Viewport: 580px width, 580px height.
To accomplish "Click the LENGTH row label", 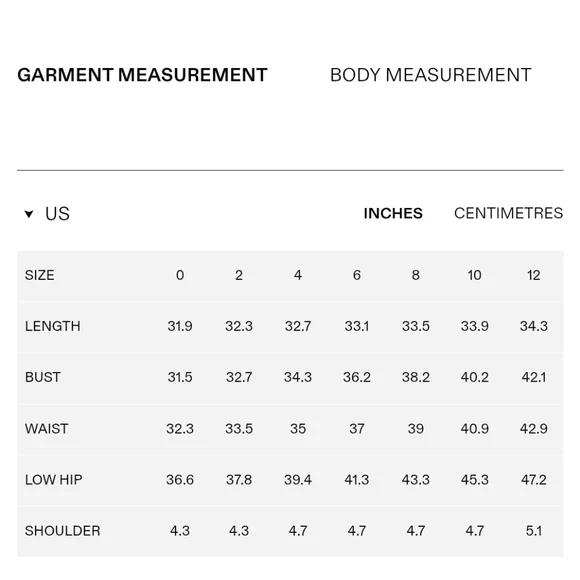I will 53,326.
